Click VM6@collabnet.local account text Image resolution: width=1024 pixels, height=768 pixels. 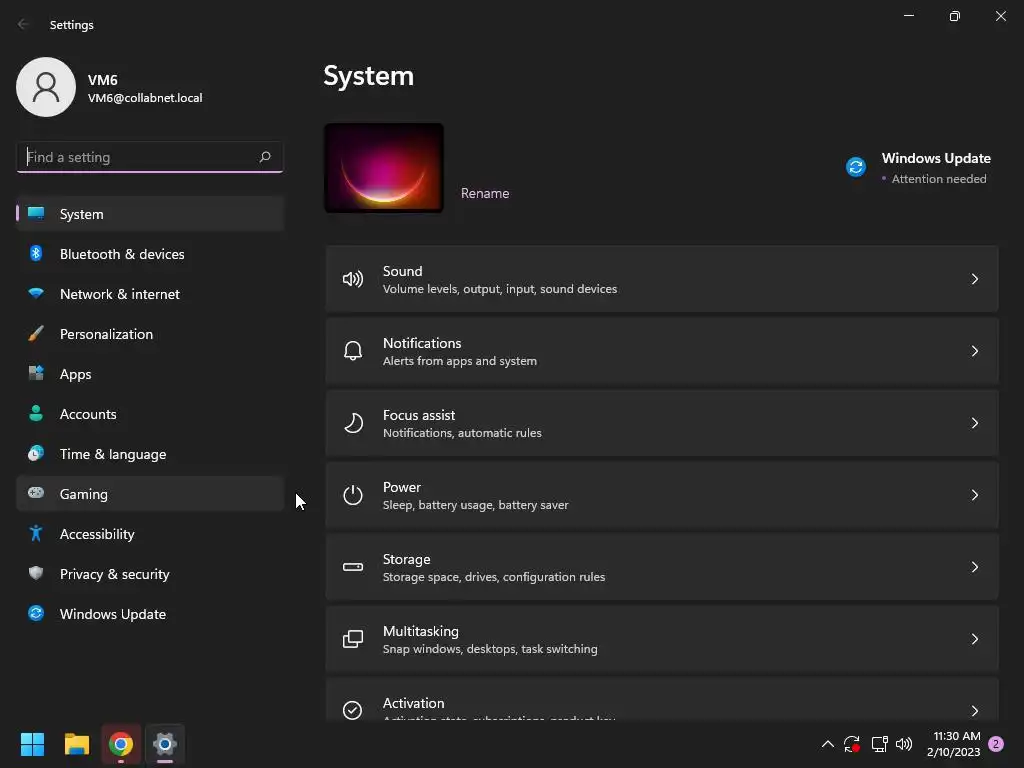tap(145, 98)
